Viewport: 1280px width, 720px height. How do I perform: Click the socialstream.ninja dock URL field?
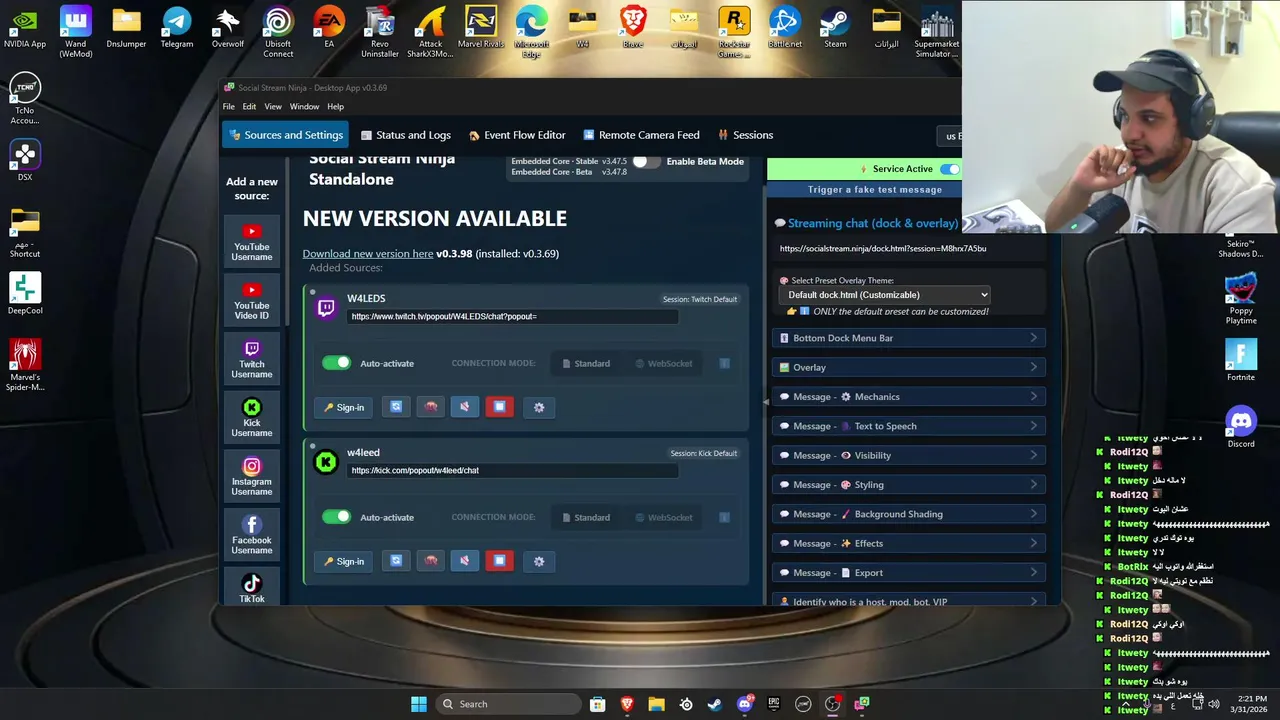coord(911,248)
